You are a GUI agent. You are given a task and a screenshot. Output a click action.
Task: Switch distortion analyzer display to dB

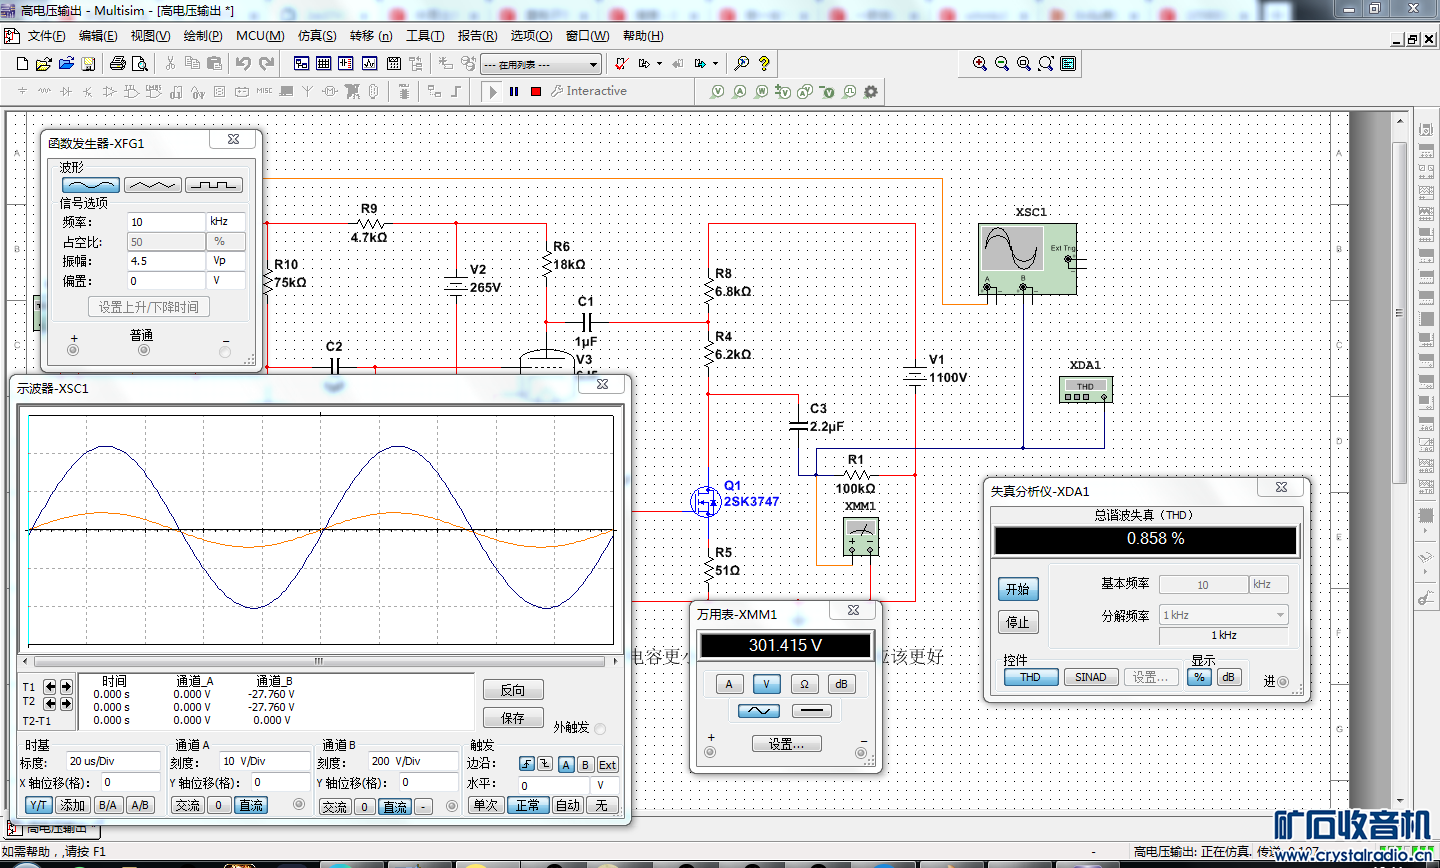point(1228,677)
